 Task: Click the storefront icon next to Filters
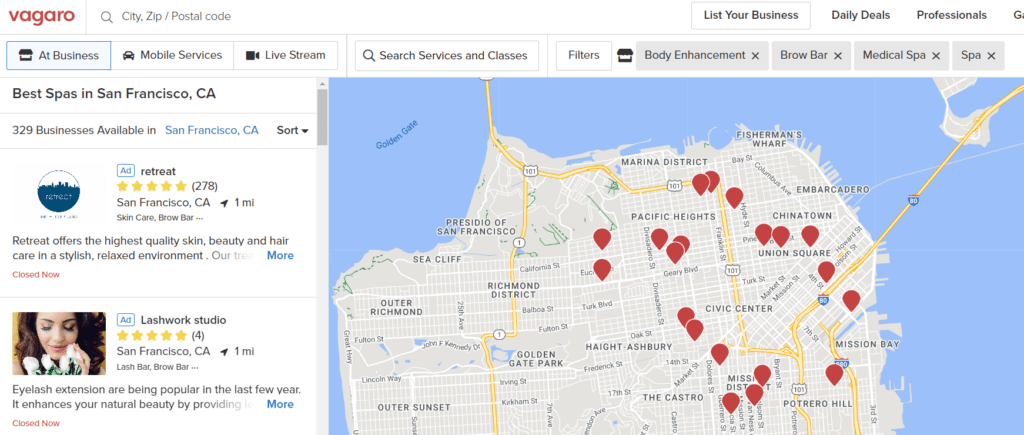click(x=624, y=56)
